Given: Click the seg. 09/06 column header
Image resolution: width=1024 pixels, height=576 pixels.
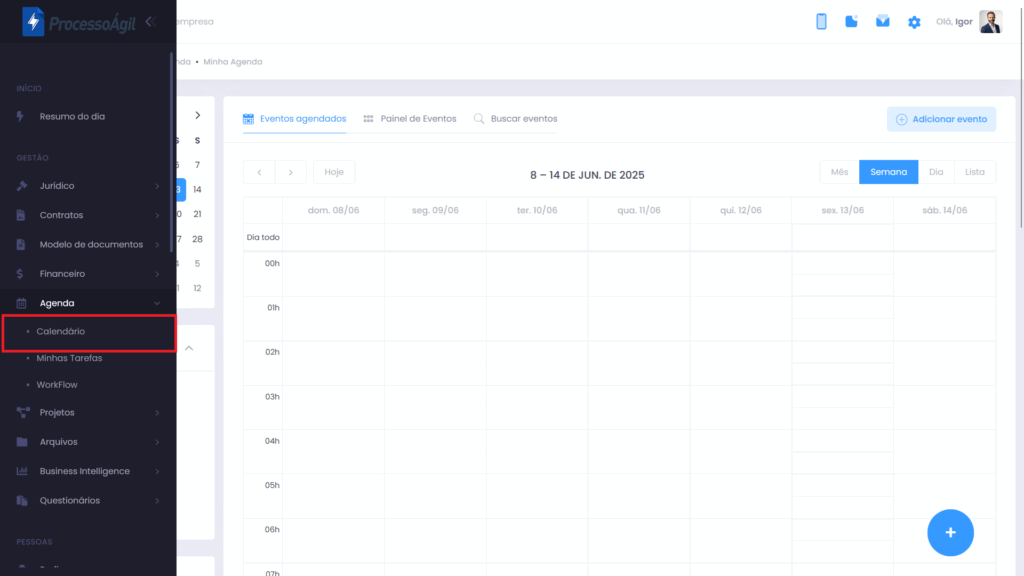Looking at the screenshot, I should [435, 210].
